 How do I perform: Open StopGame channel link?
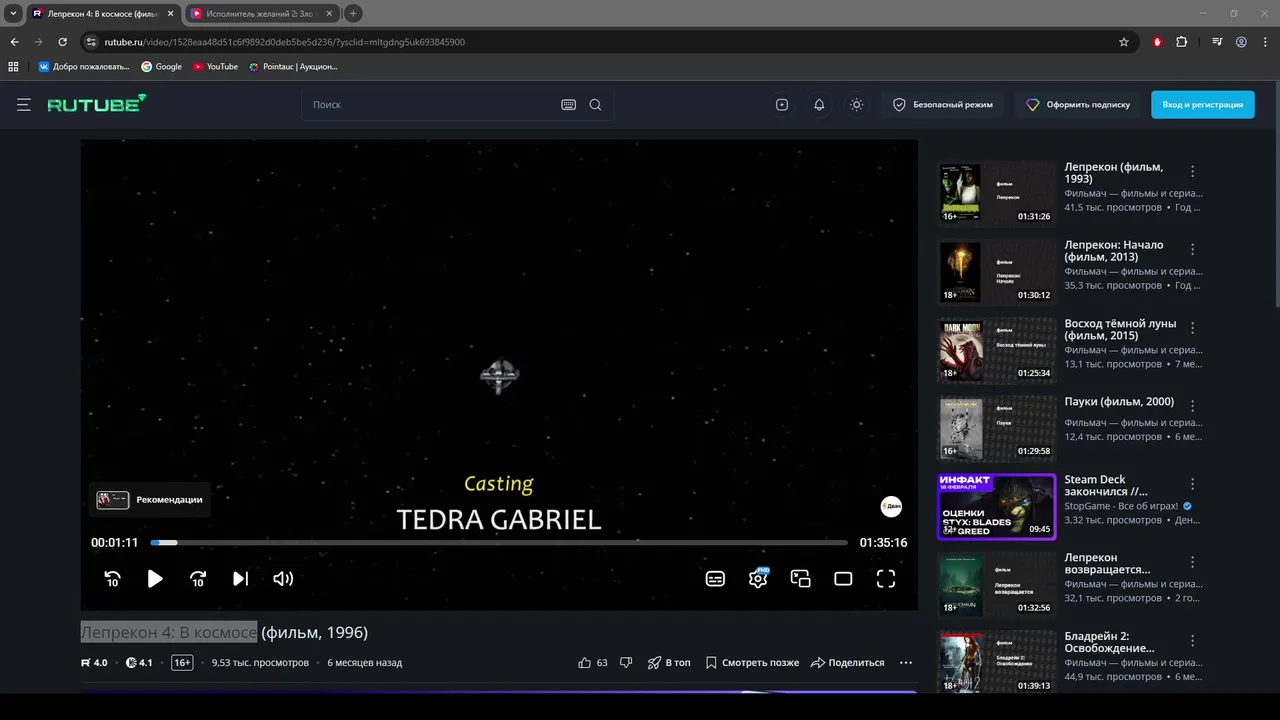pos(1121,506)
